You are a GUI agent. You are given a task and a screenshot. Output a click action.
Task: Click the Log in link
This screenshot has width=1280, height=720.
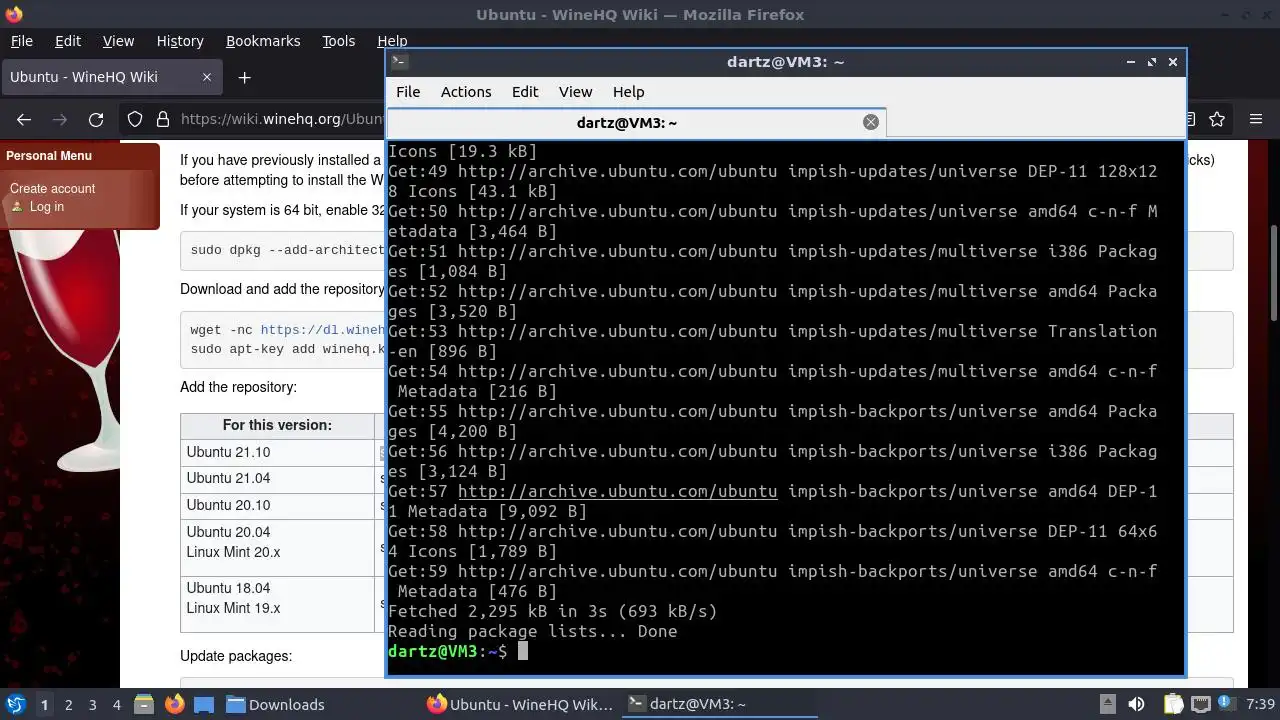click(x=46, y=206)
